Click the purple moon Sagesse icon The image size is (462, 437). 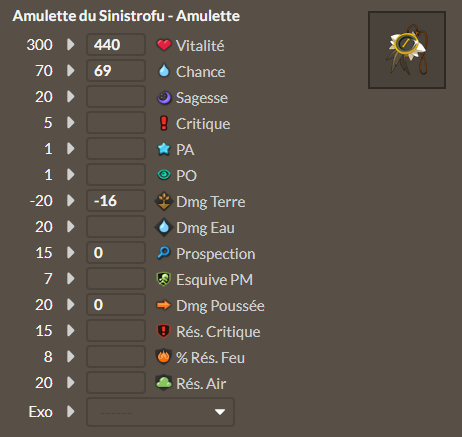tap(164, 98)
